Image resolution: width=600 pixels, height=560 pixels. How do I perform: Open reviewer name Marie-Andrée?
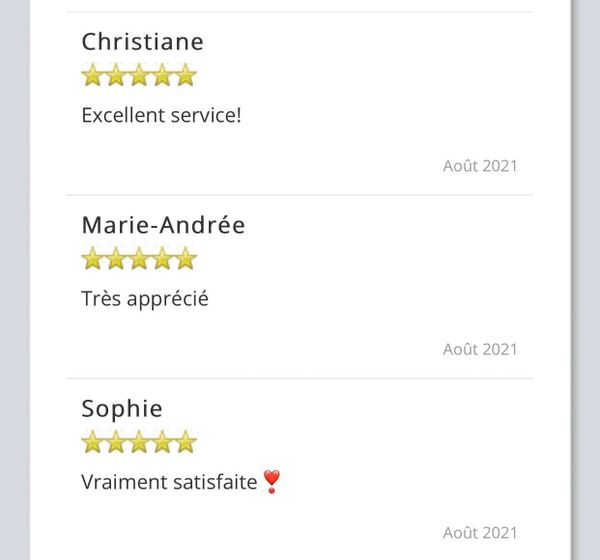coord(163,225)
